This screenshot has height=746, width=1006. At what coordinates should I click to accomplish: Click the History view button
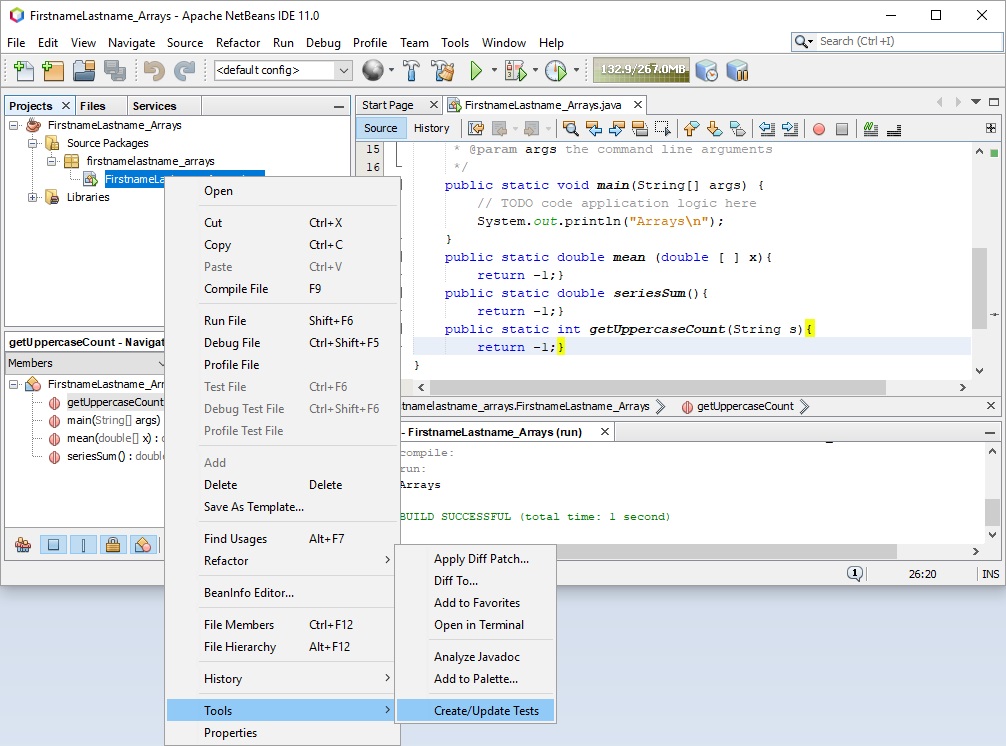click(431, 128)
